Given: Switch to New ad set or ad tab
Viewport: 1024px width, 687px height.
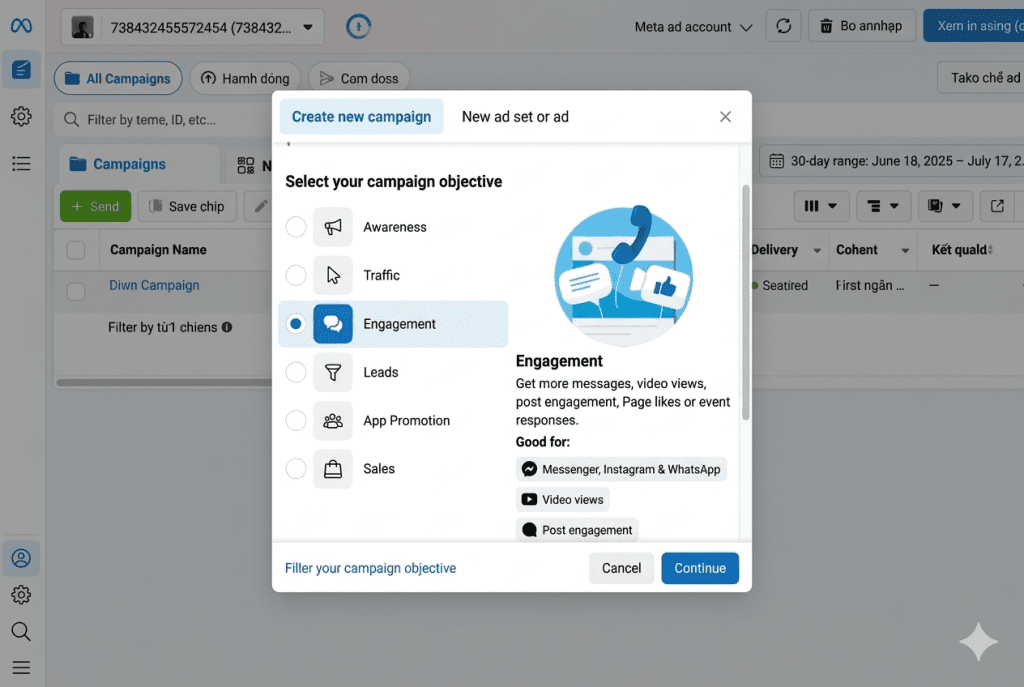Looking at the screenshot, I should point(515,116).
